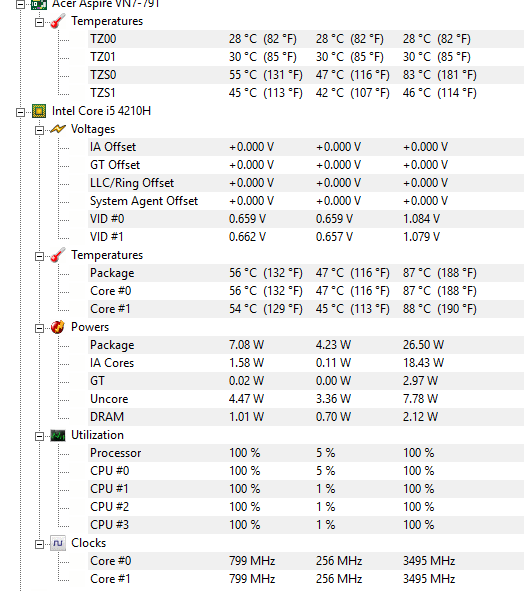524x591 pixels.
Task: Collapse CPU Temperatures group
Action: [39, 257]
